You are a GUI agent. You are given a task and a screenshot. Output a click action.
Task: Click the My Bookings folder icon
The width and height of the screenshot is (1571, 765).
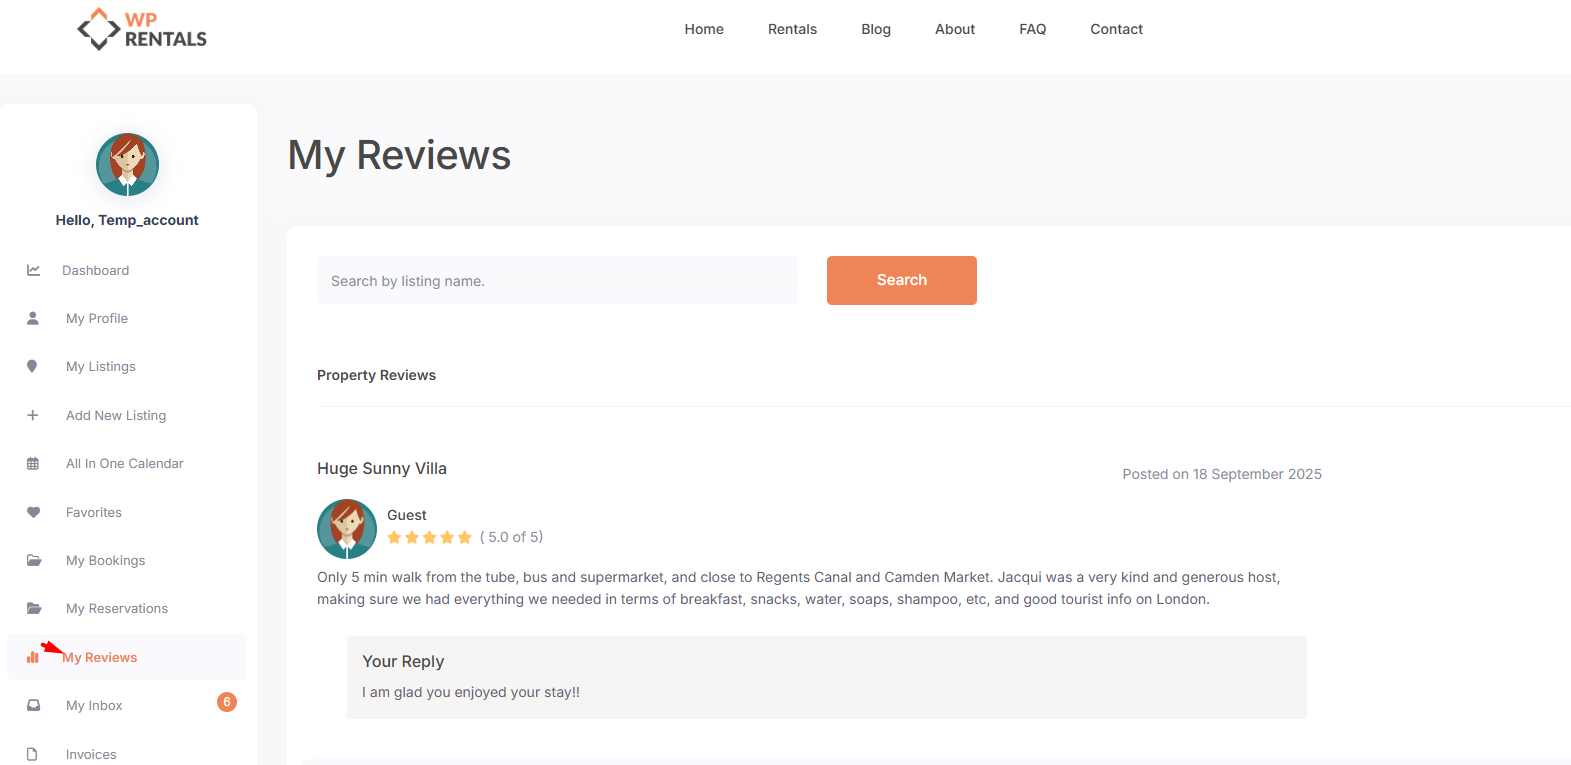(x=34, y=560)
